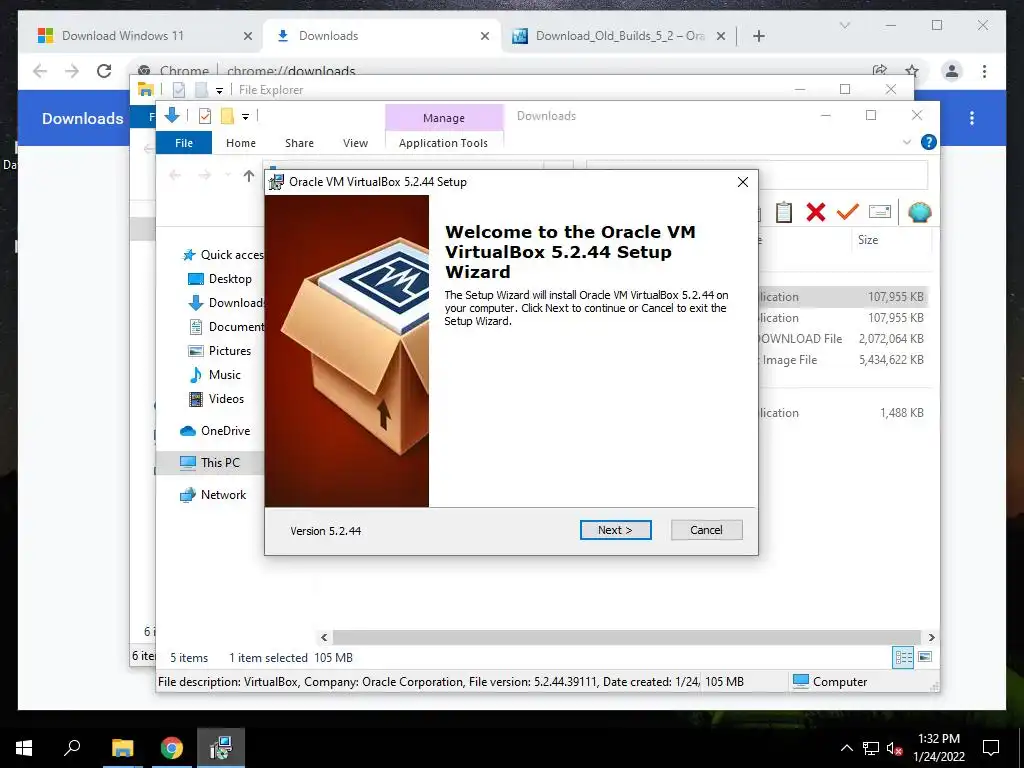1024x768 pixels.
Task: Click Chrome's back navigation arrow
Action: tap(40, 71)
